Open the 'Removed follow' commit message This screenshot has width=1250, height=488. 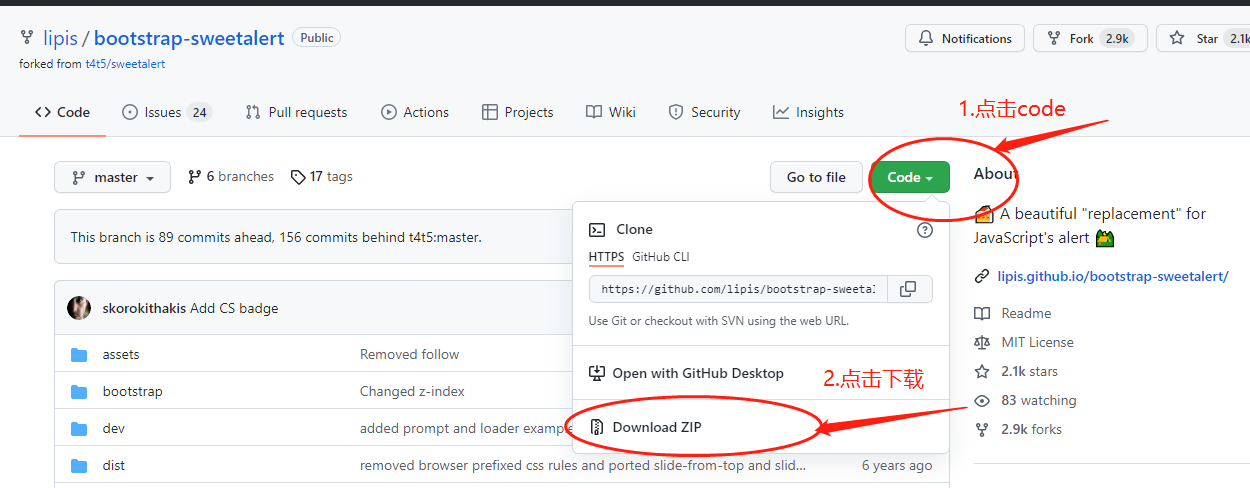point(409,354)
